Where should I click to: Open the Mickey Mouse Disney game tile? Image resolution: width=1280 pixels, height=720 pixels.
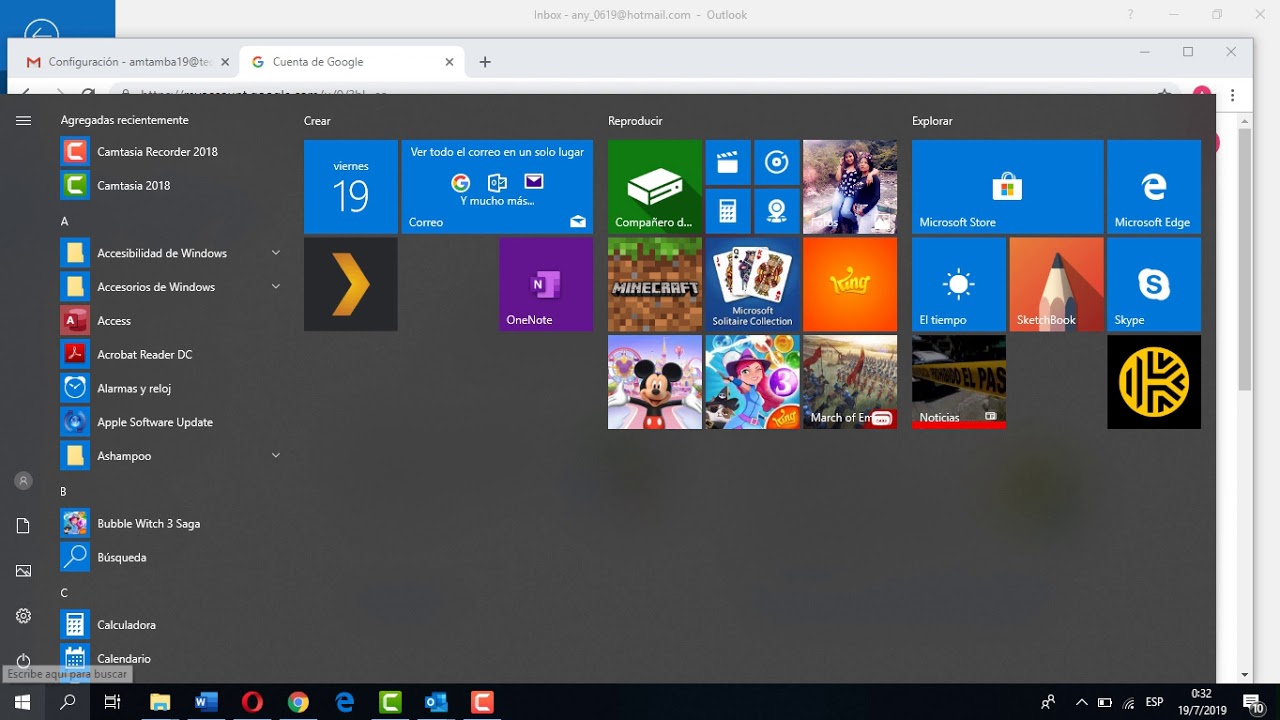pyautogui.click(x=655, y=382)
